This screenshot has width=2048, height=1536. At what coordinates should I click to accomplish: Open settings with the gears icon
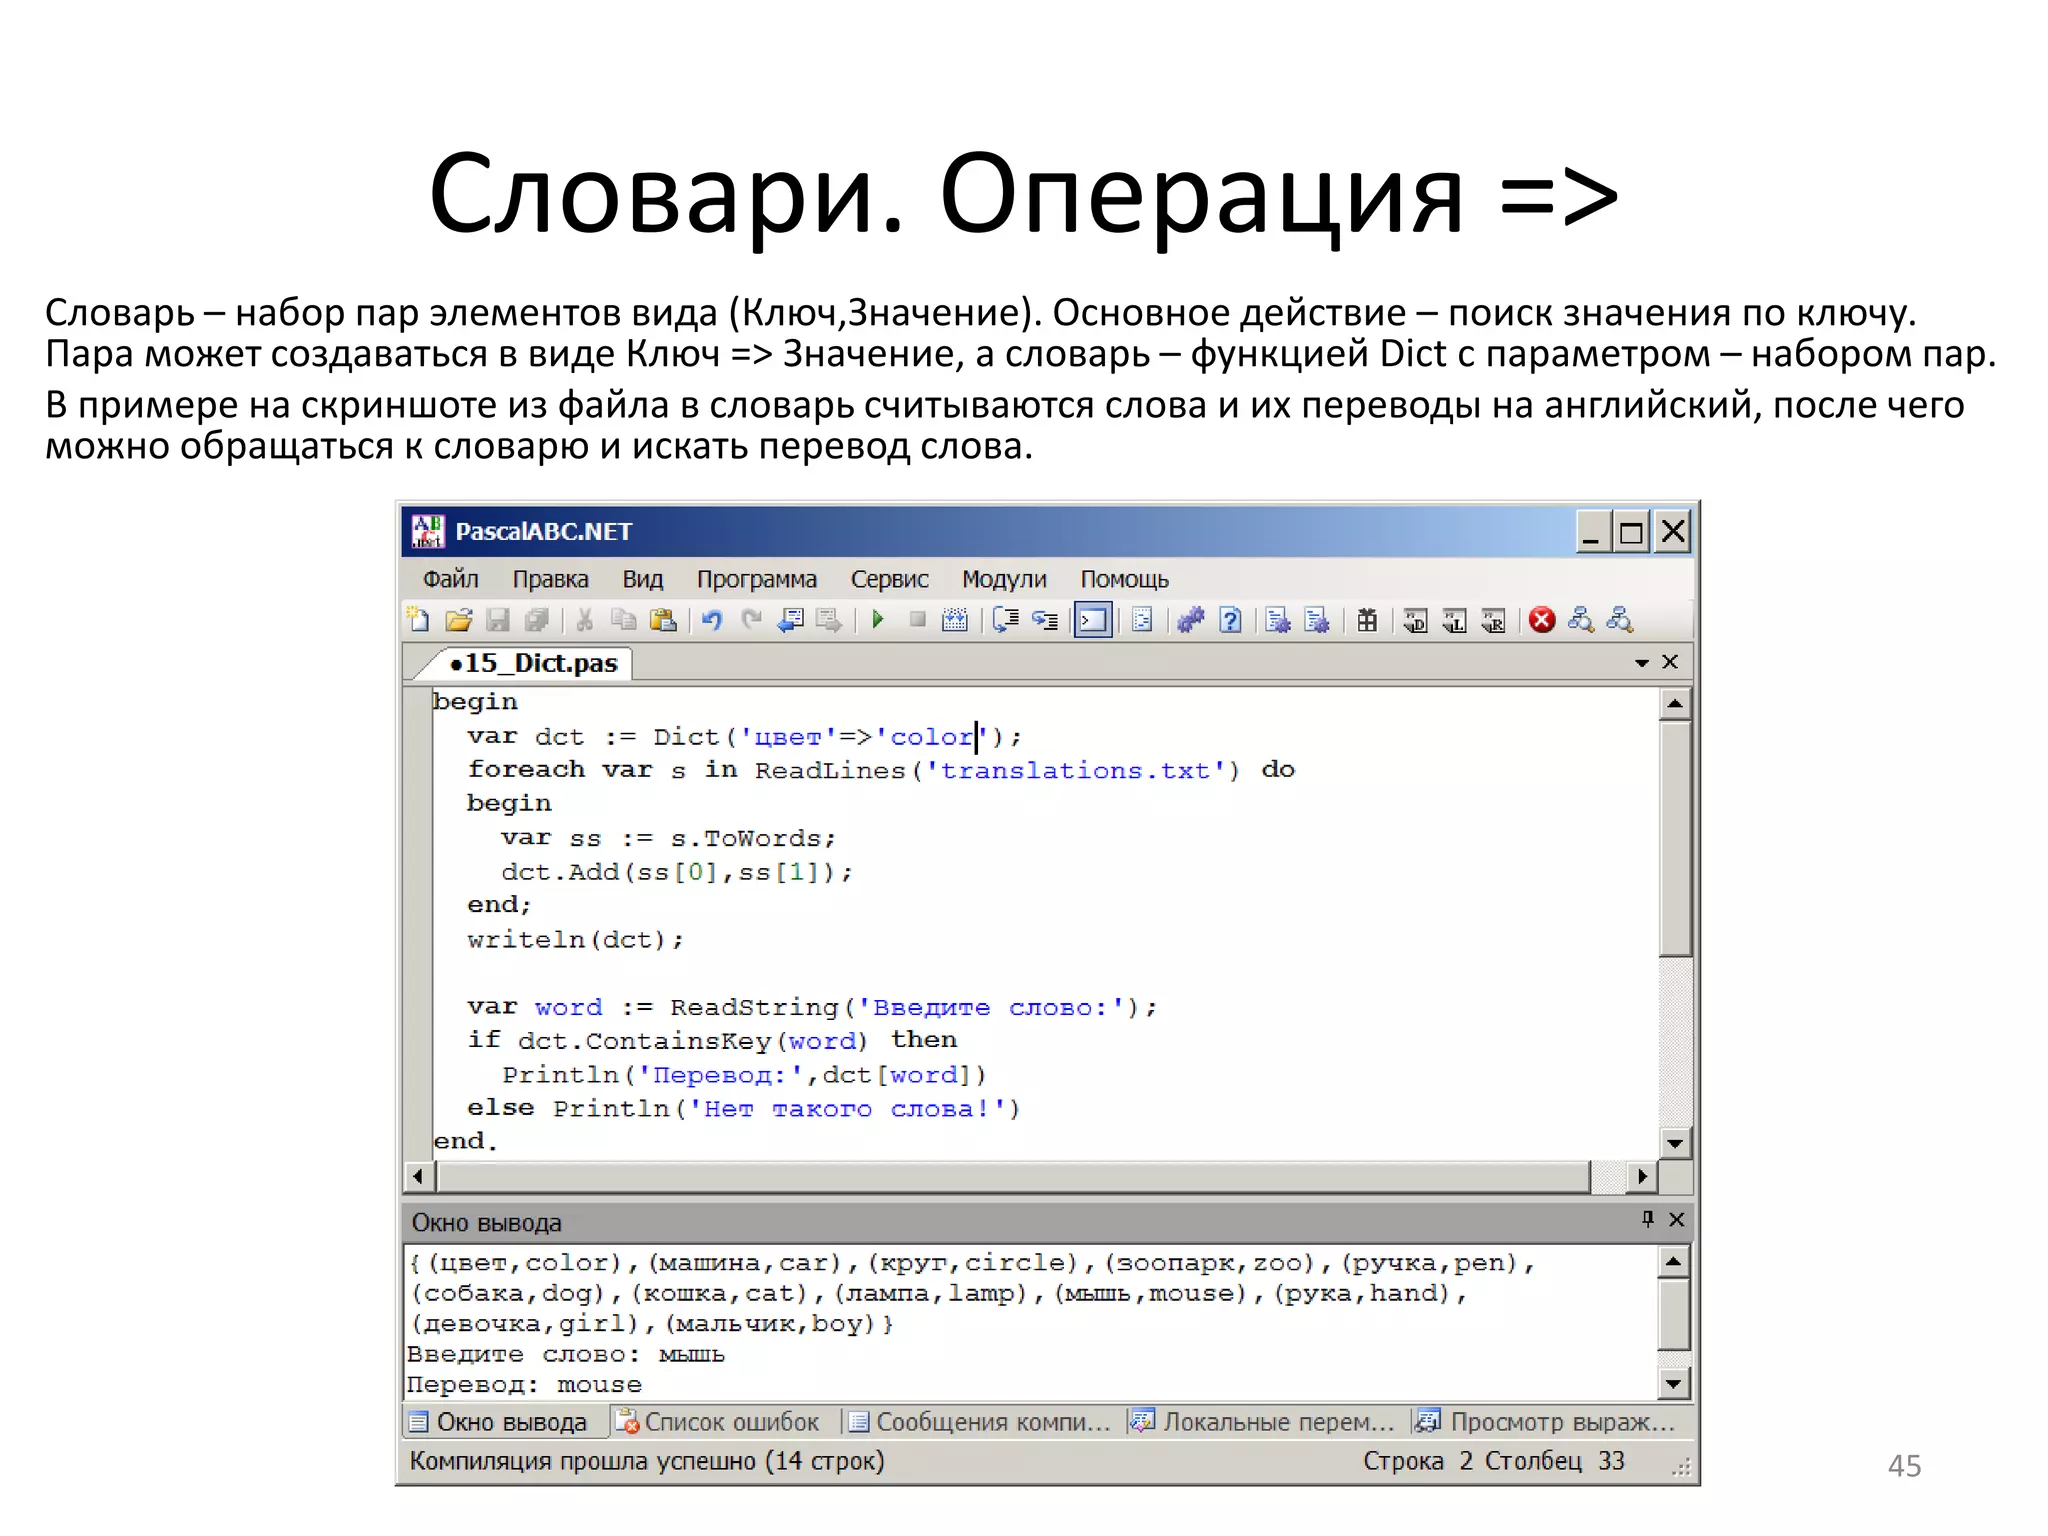pos(1191,620)
